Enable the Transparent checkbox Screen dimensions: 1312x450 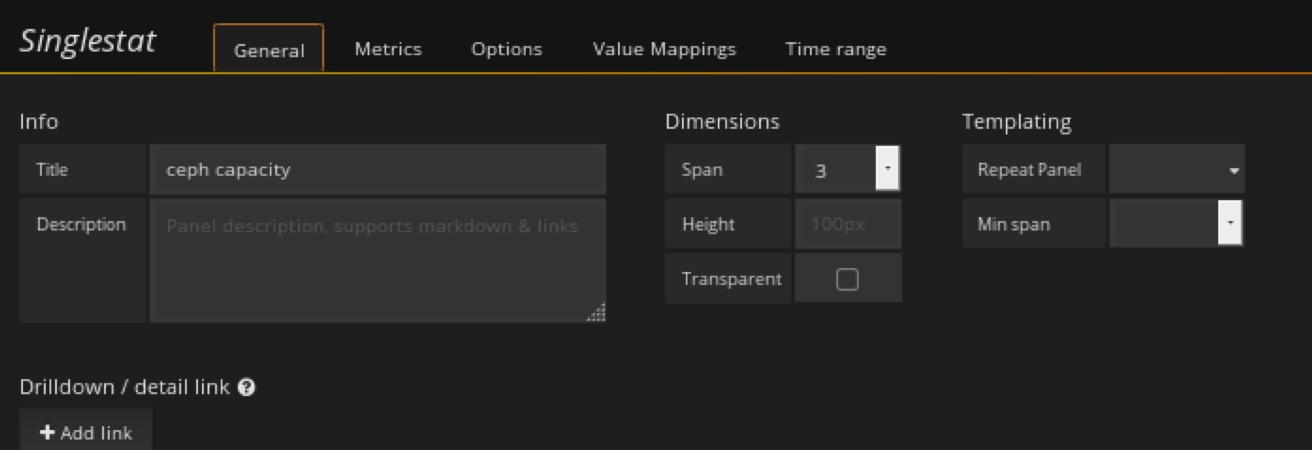pos(847,279)
